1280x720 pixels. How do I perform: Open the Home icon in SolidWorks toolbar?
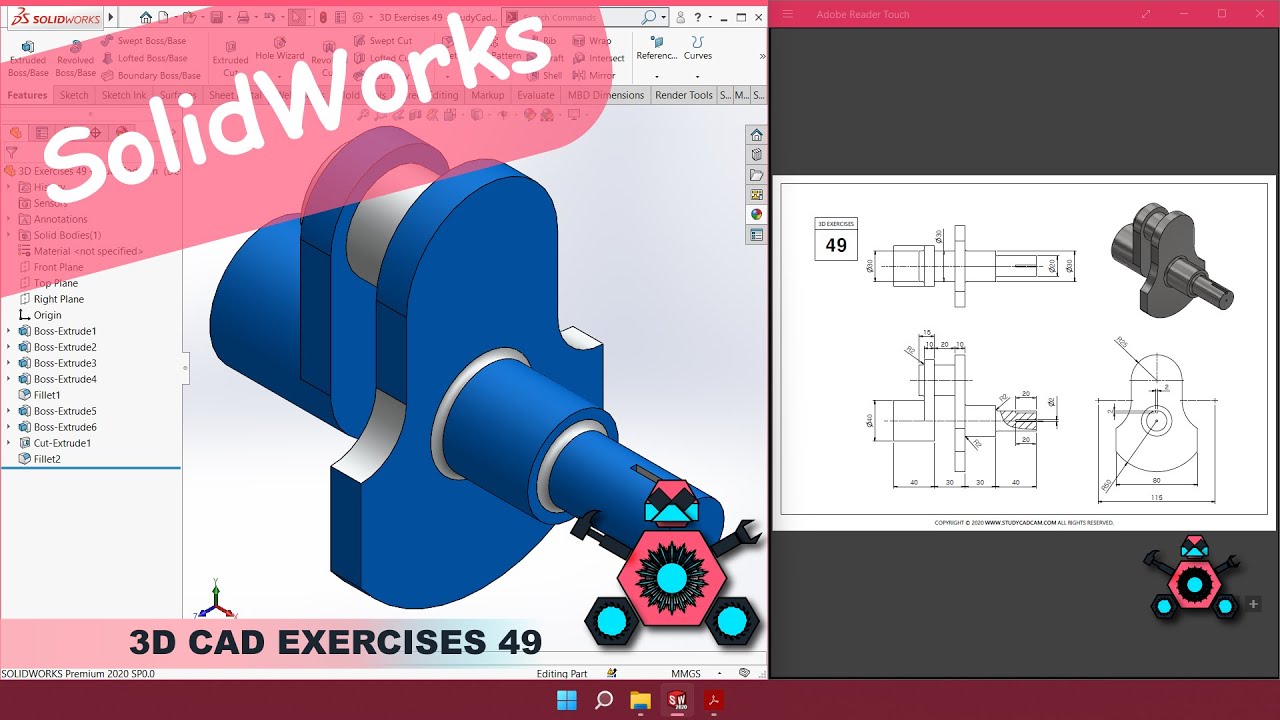click(x=146, y=17)
